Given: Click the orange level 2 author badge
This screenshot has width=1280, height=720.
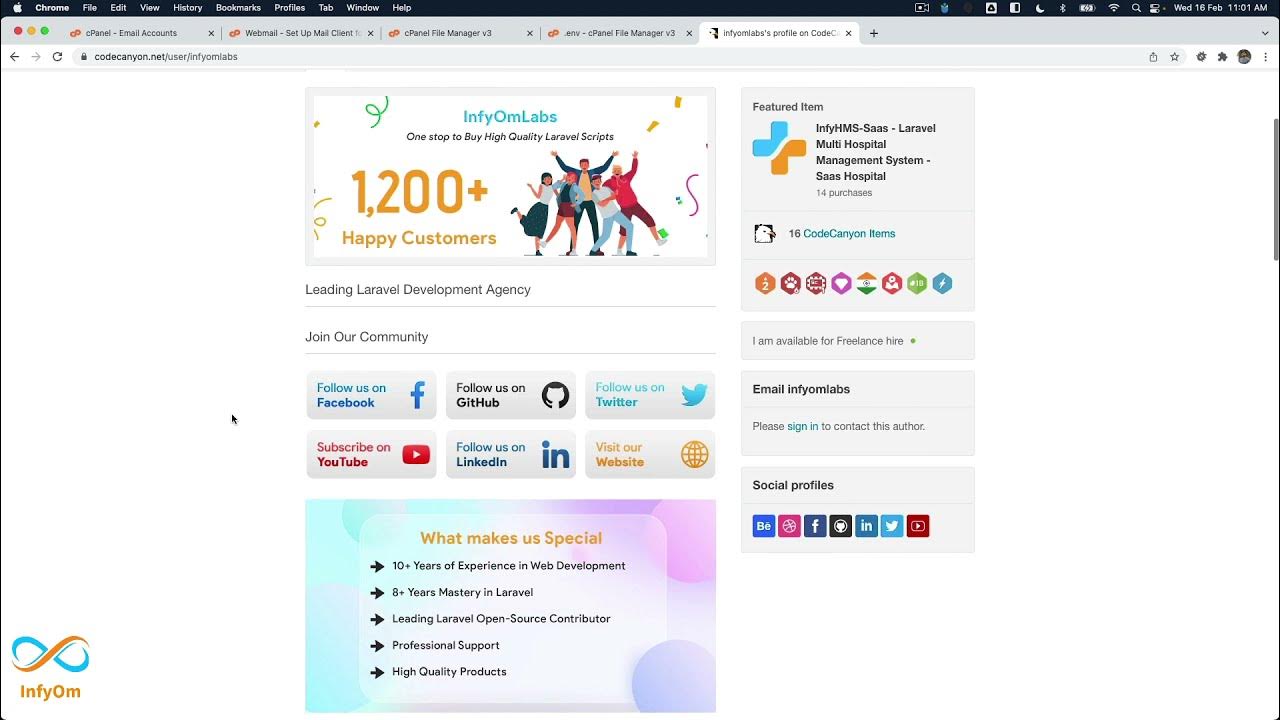Looking at the screenshot, I should [765, 284].
